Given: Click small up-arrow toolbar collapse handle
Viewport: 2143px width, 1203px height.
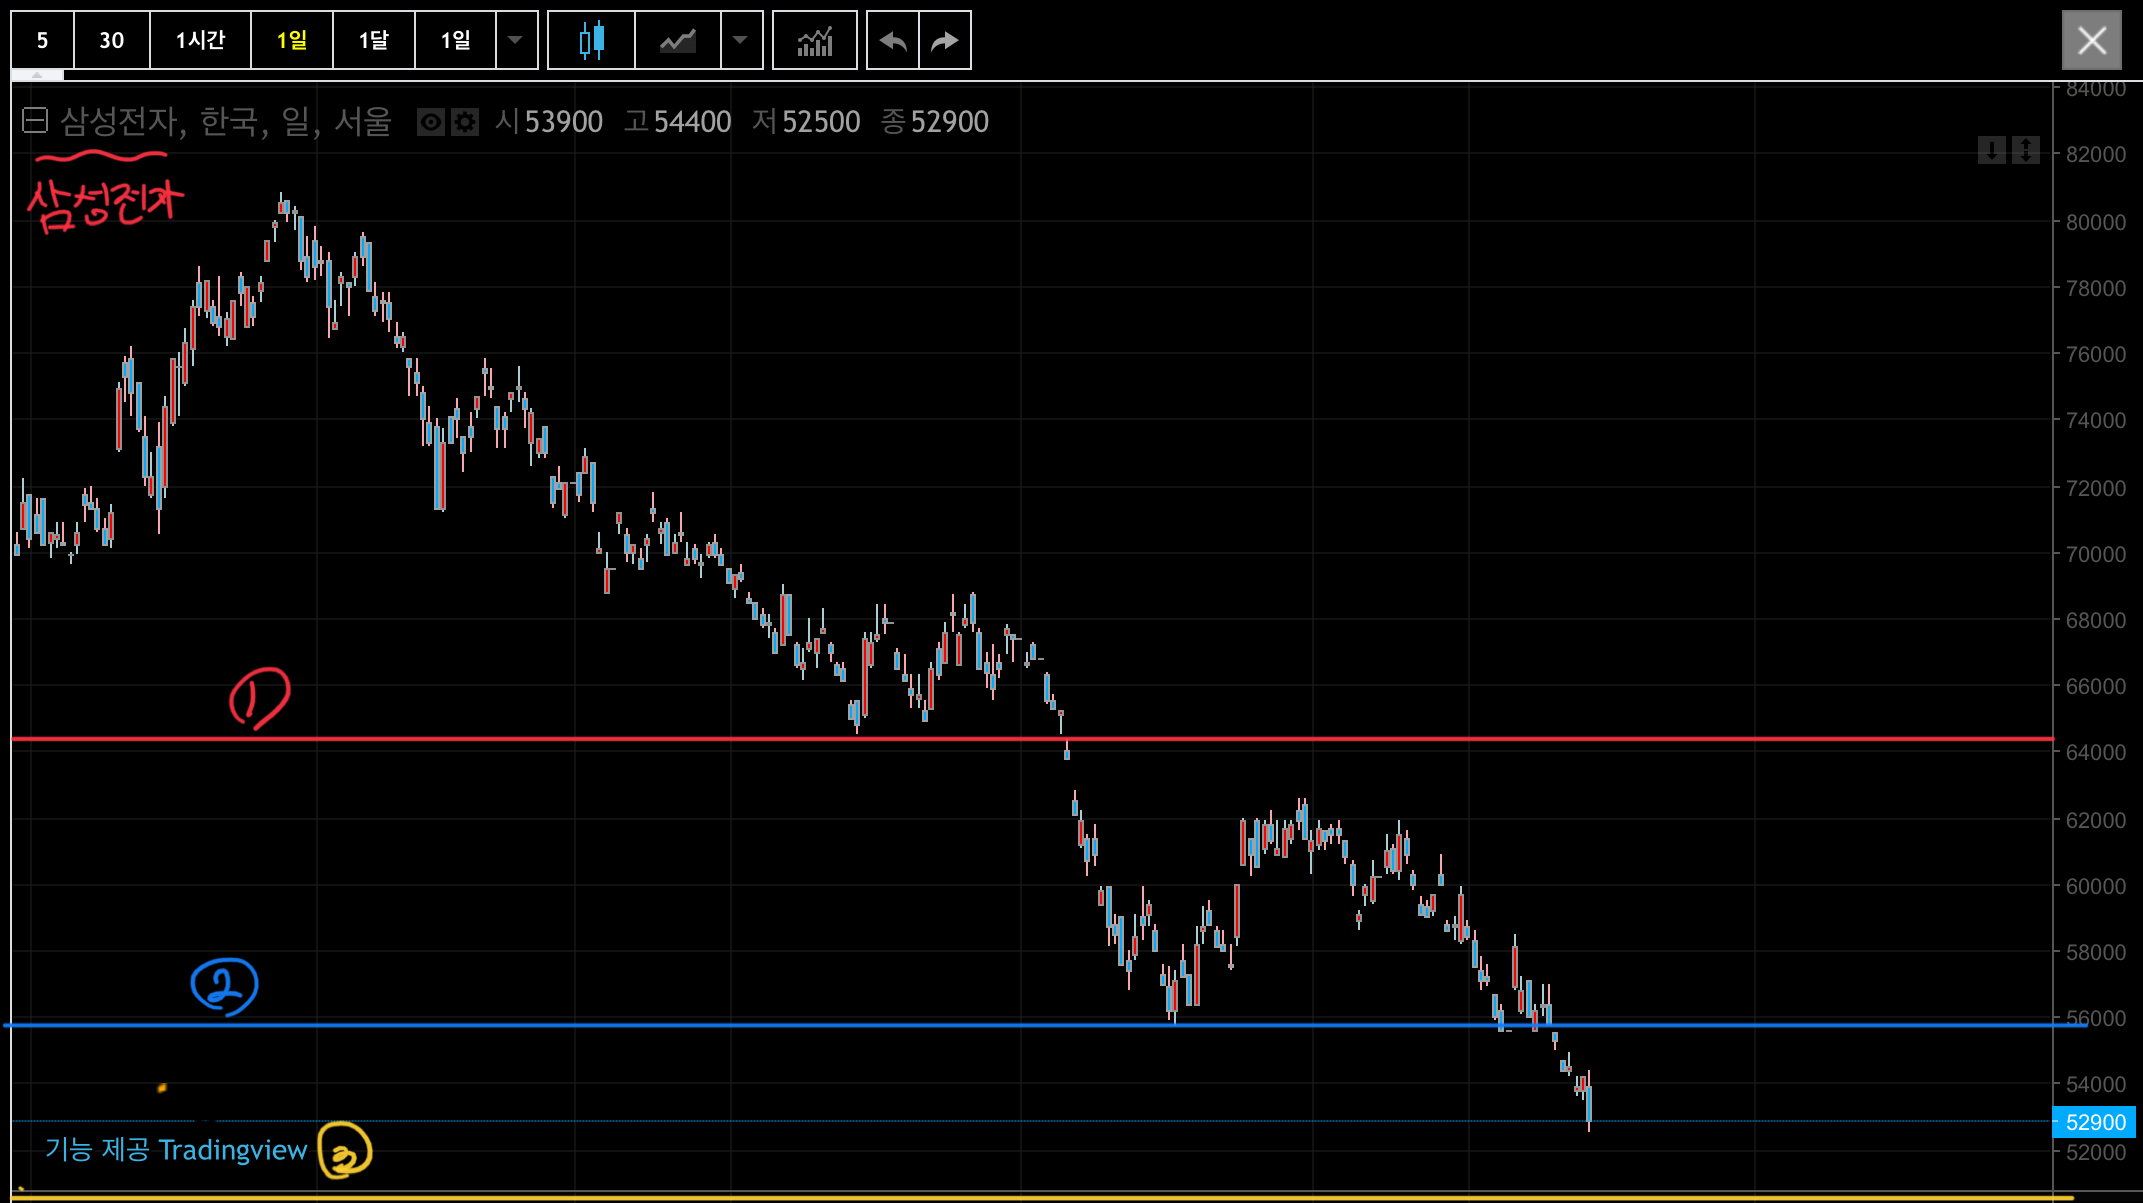Looking at the screenshot, I should coord(37,75).
